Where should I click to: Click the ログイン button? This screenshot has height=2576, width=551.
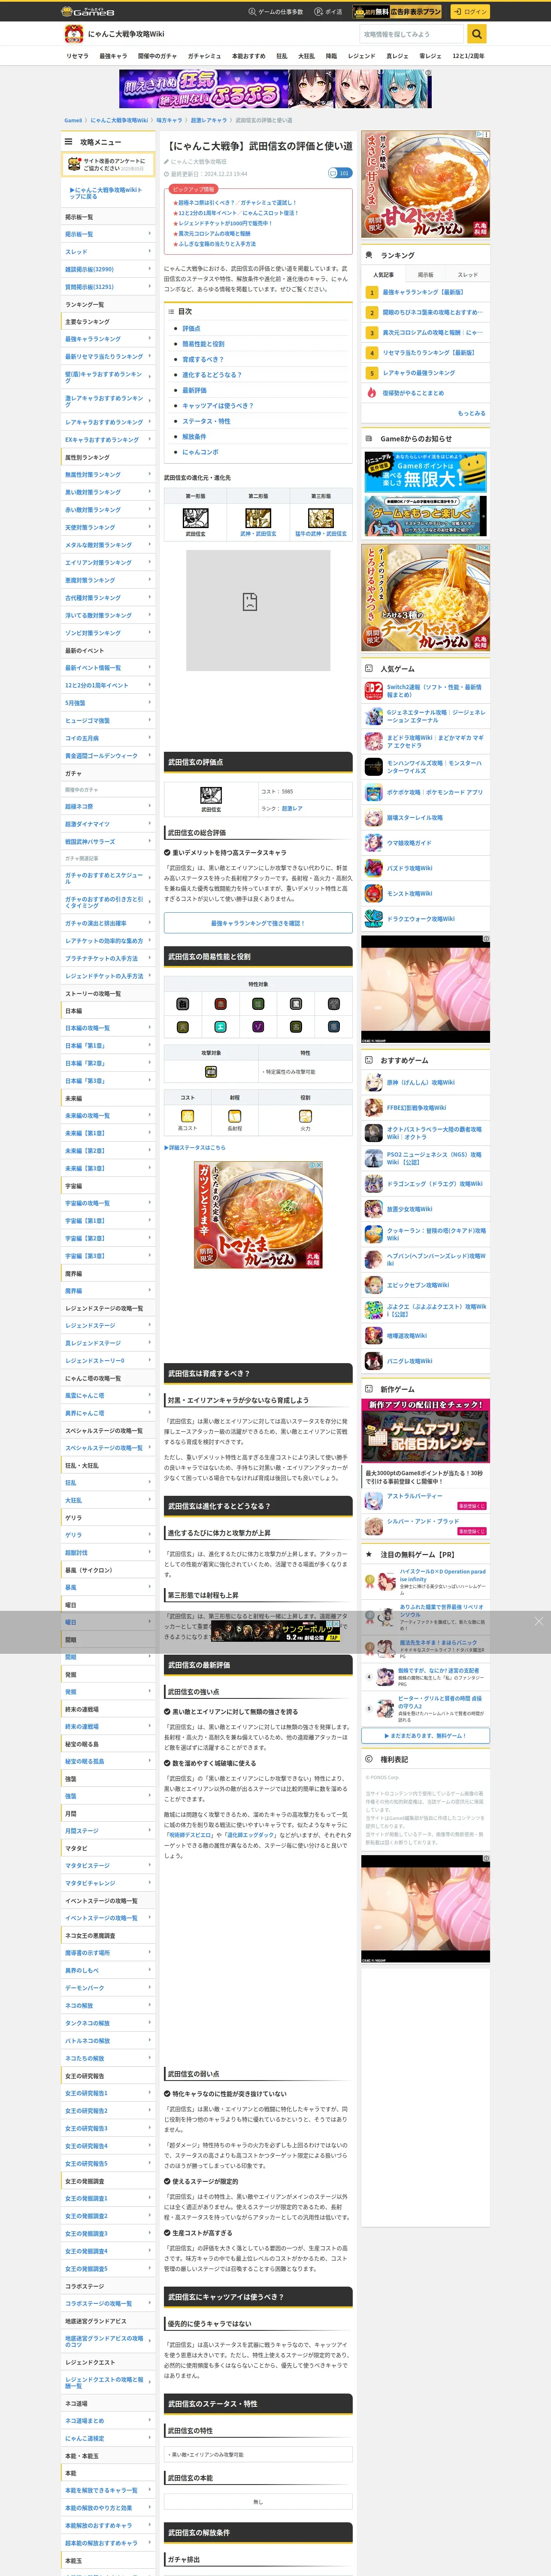[x=469, y=12]
